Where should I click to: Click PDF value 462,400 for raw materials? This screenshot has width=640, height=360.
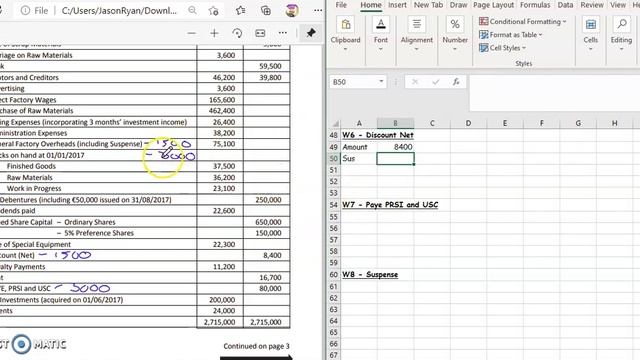coord(222,111)
